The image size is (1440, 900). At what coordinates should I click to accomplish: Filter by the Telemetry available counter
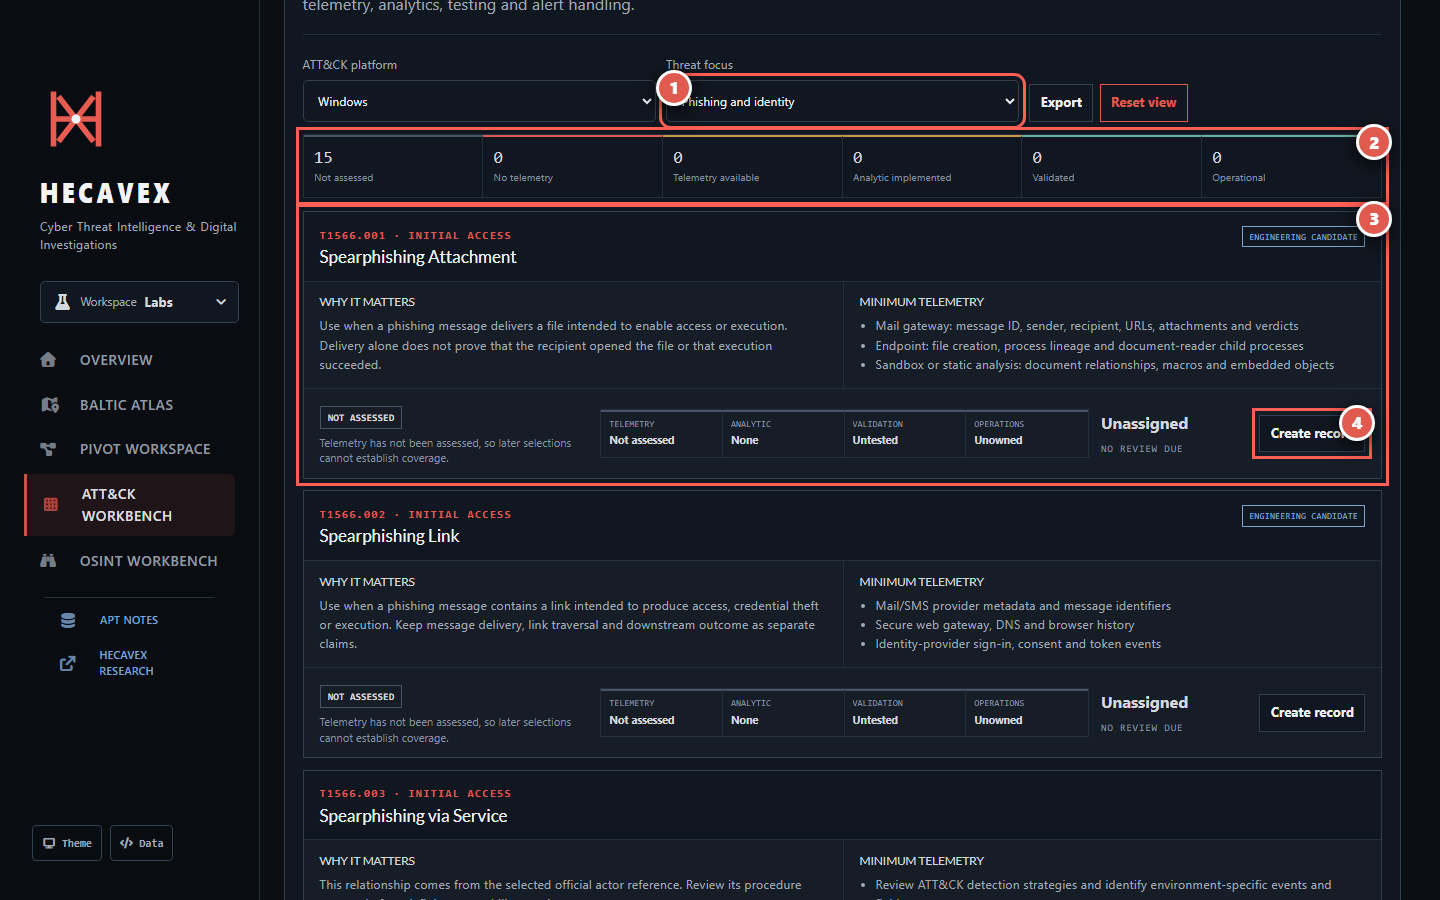click(752, 166)
